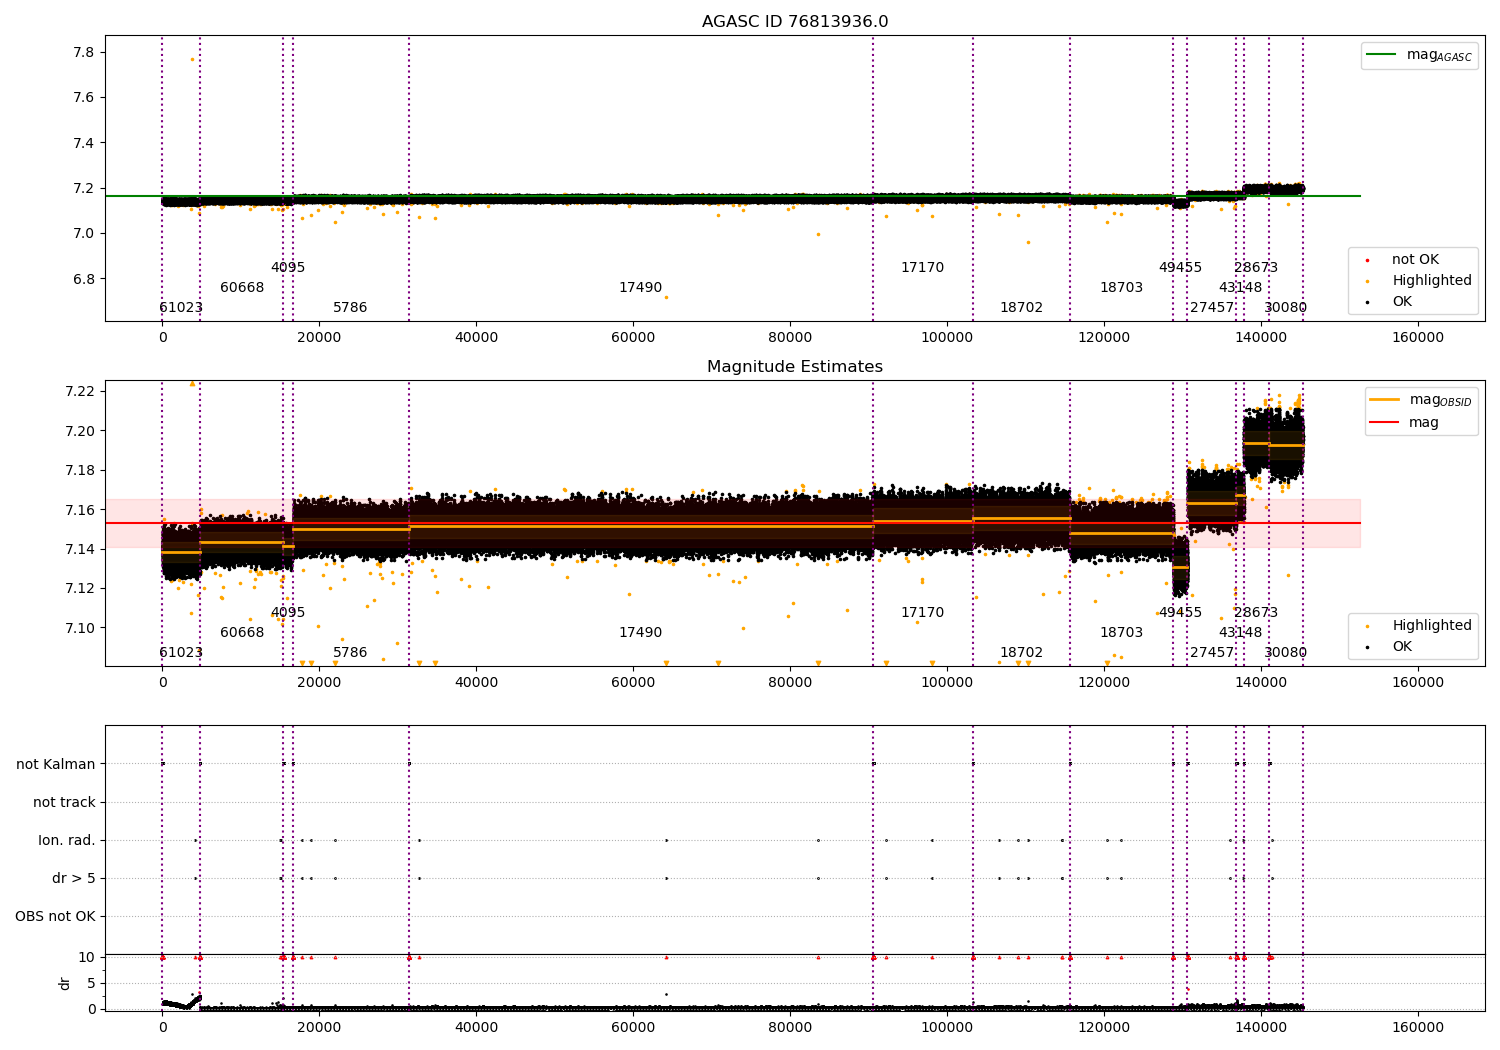The height and width of the screenshot is (1050, 1500).
Task: Click the rotated 'dr' axis label
Action: [65, 983]
